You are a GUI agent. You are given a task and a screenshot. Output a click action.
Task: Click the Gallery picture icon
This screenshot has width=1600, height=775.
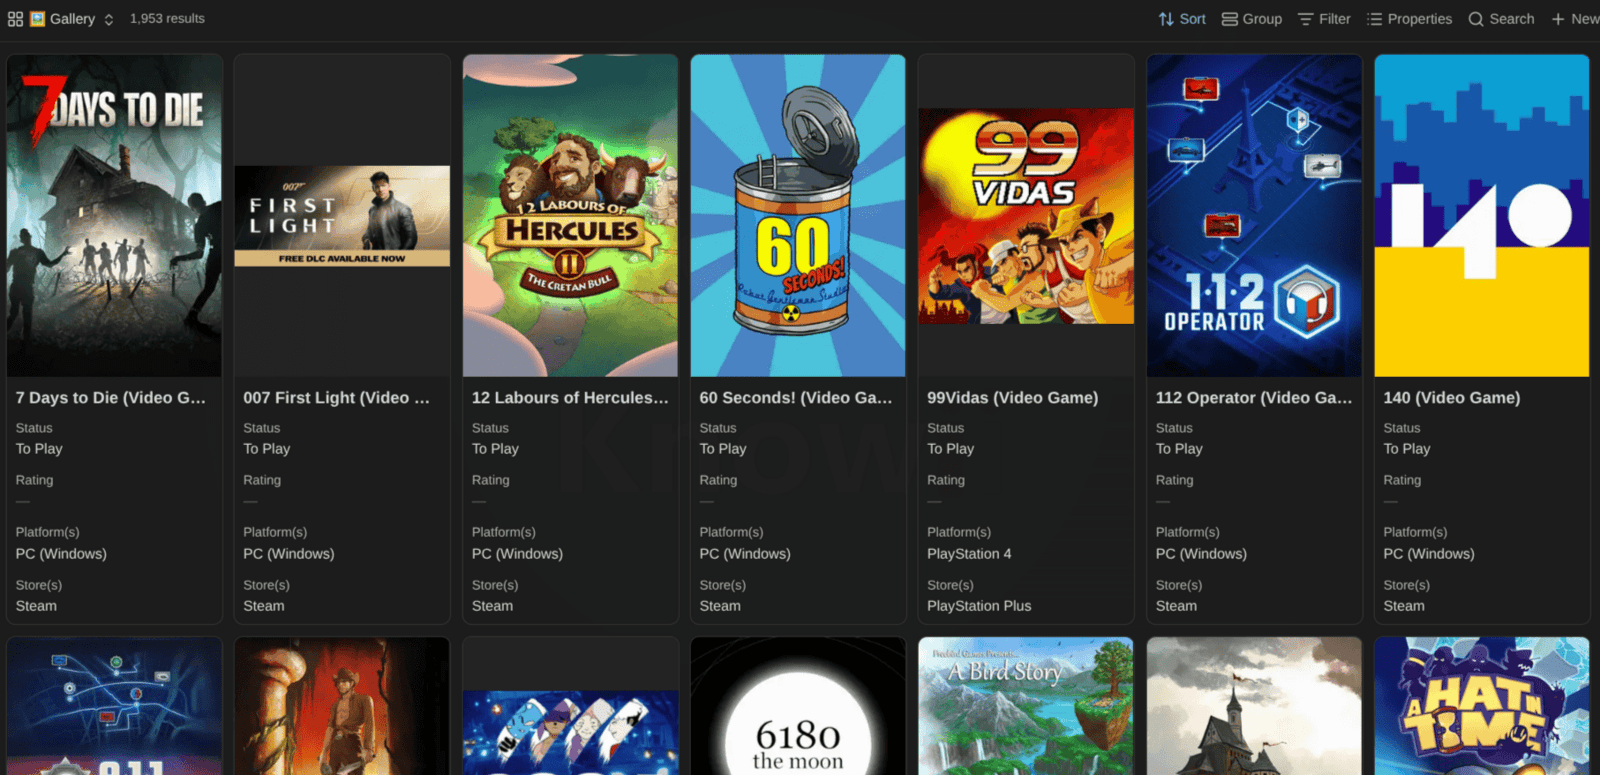coord(37,19)
